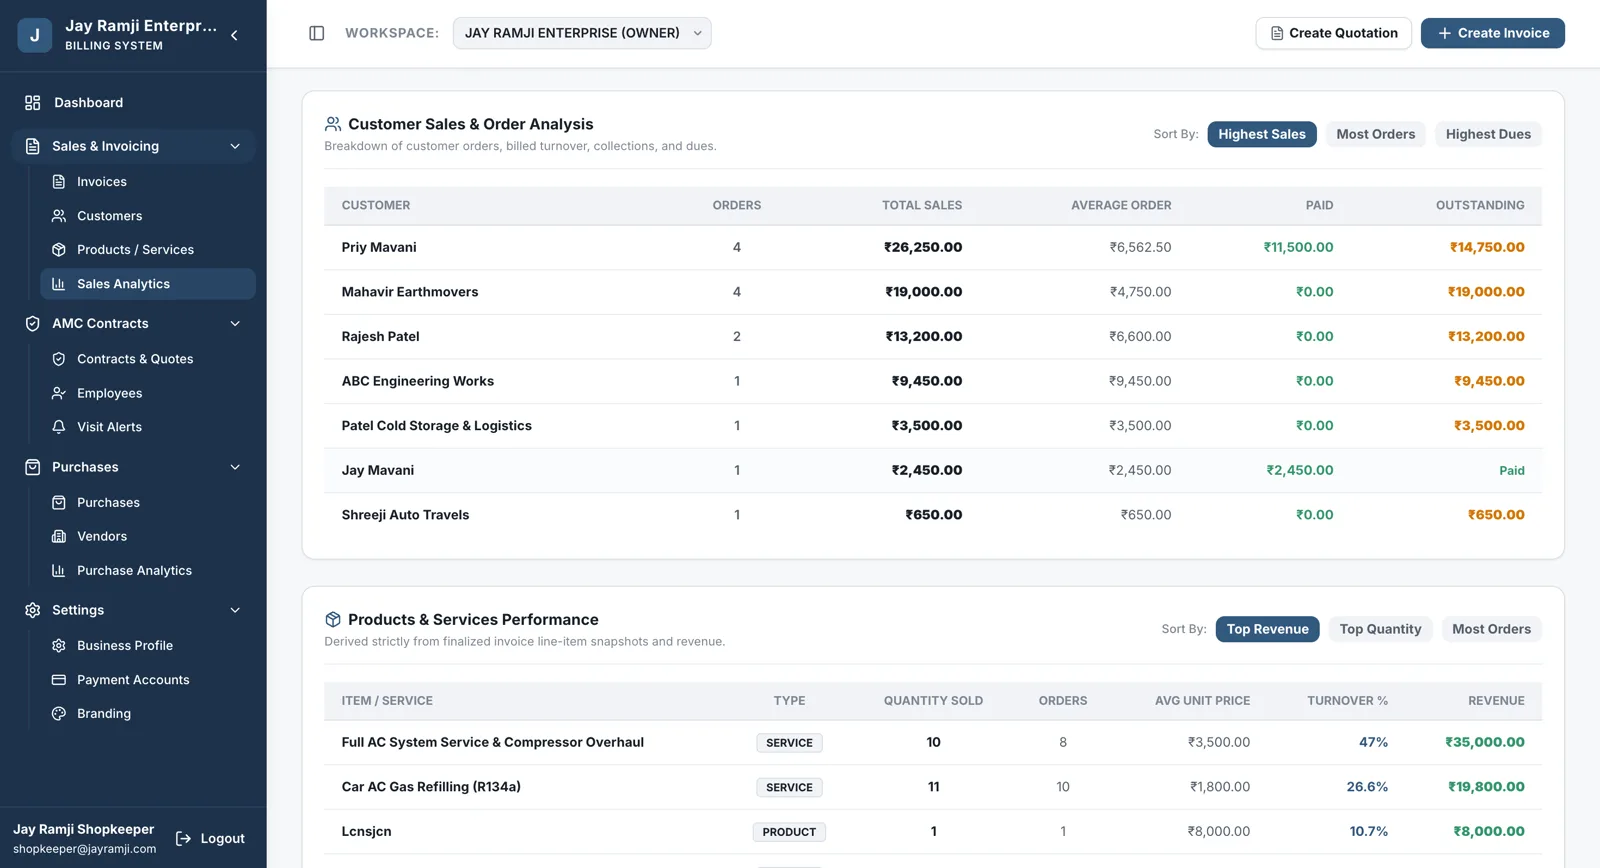The image size is (1600, 868).
Task: Click the Create Invoice button
Action: (x=1492, y=33)
